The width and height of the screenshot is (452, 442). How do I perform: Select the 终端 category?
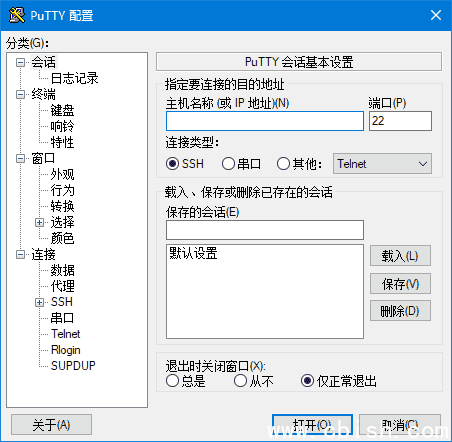pos(44,94)
